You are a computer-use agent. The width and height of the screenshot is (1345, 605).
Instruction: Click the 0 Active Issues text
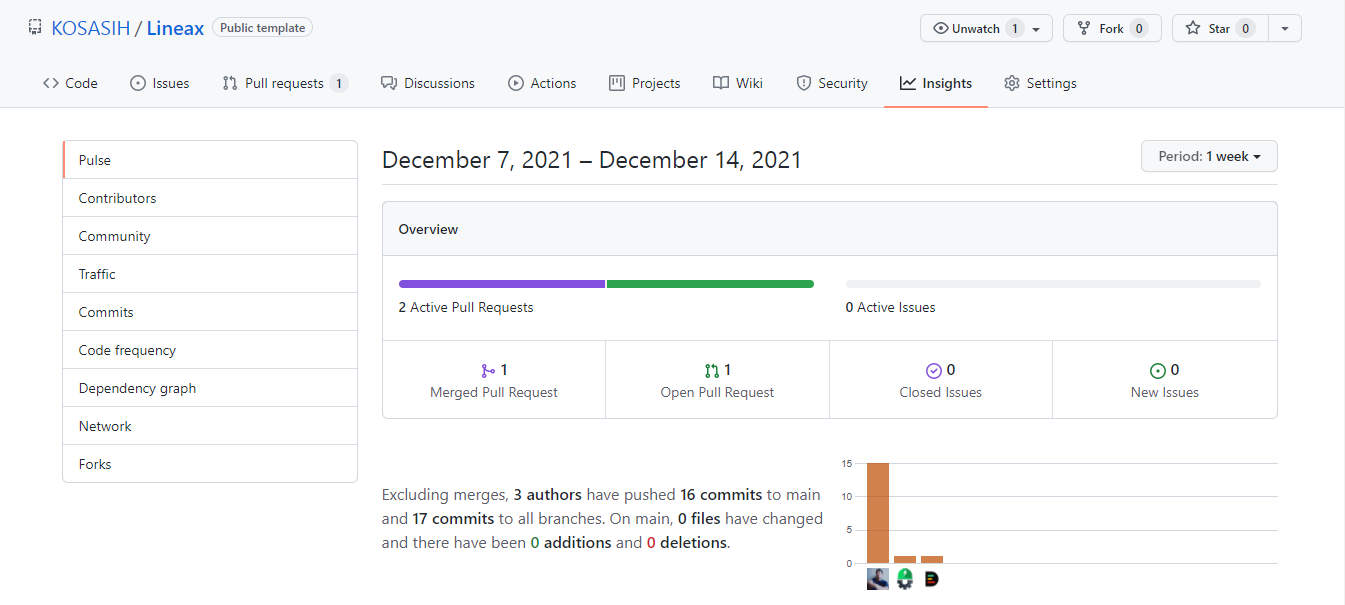click(890, 307)
